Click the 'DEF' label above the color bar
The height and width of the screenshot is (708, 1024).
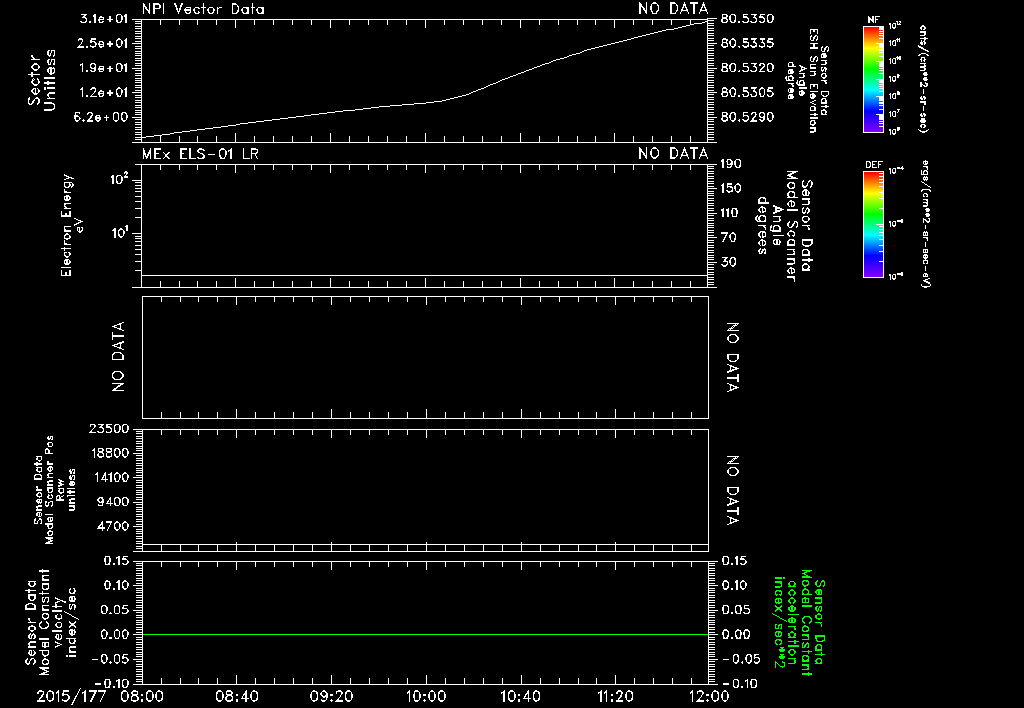coord(873,165)
